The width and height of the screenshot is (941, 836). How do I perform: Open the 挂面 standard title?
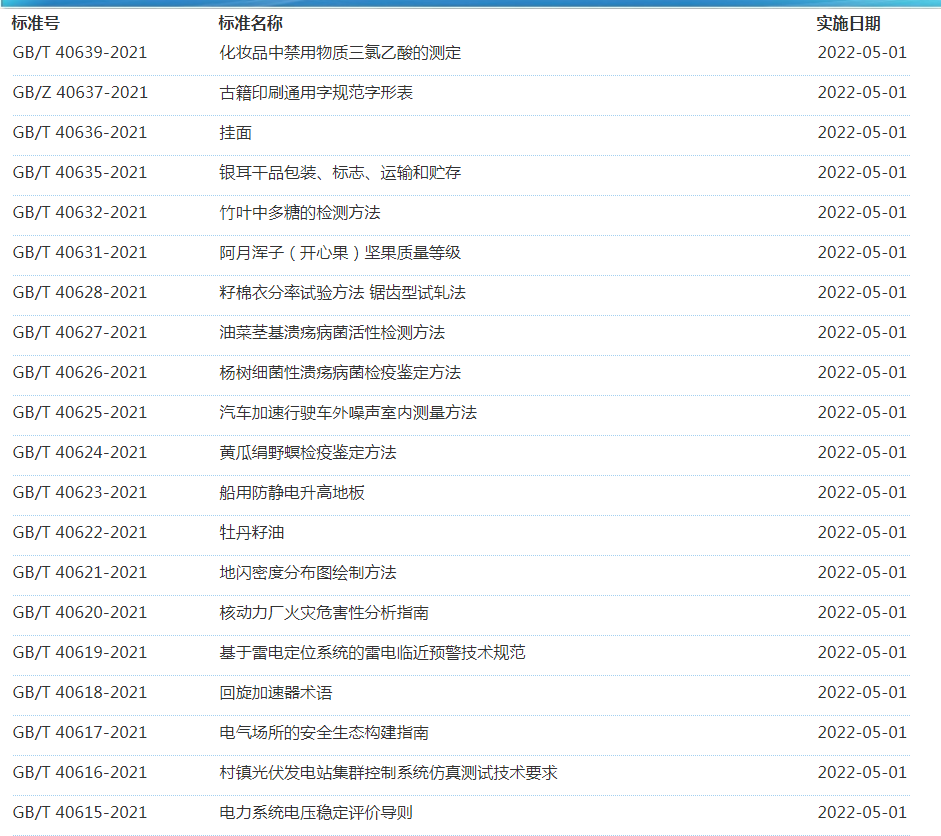pyautogui.click(x=235, y=133)
